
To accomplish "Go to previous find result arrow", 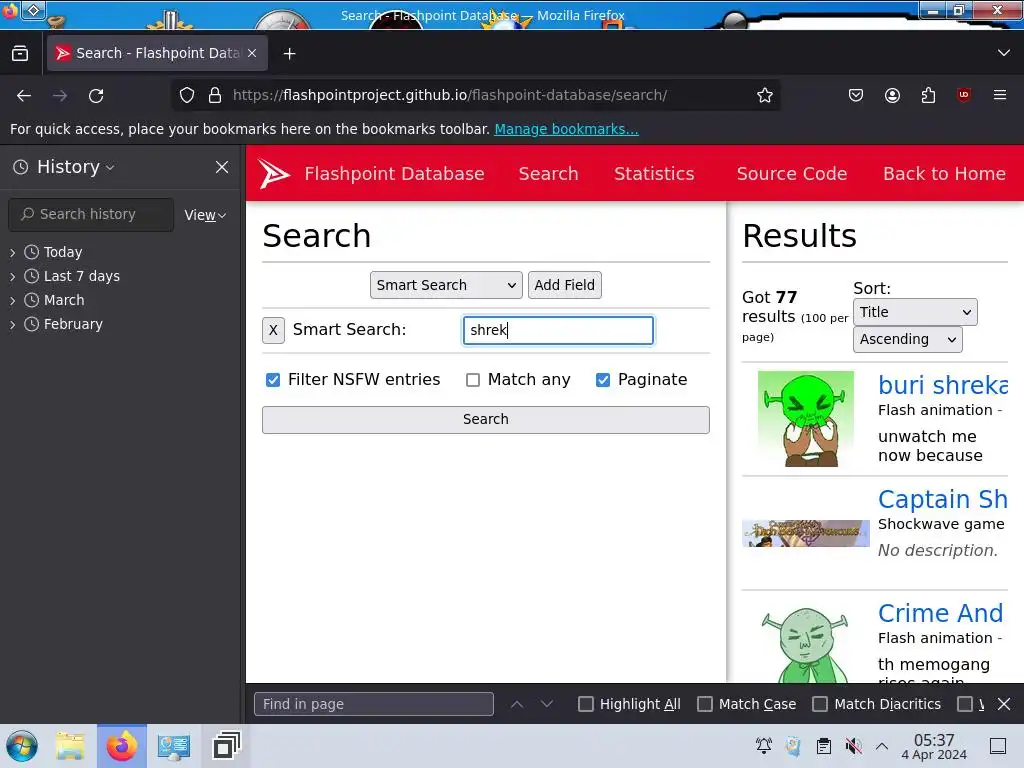I will 517,704.
